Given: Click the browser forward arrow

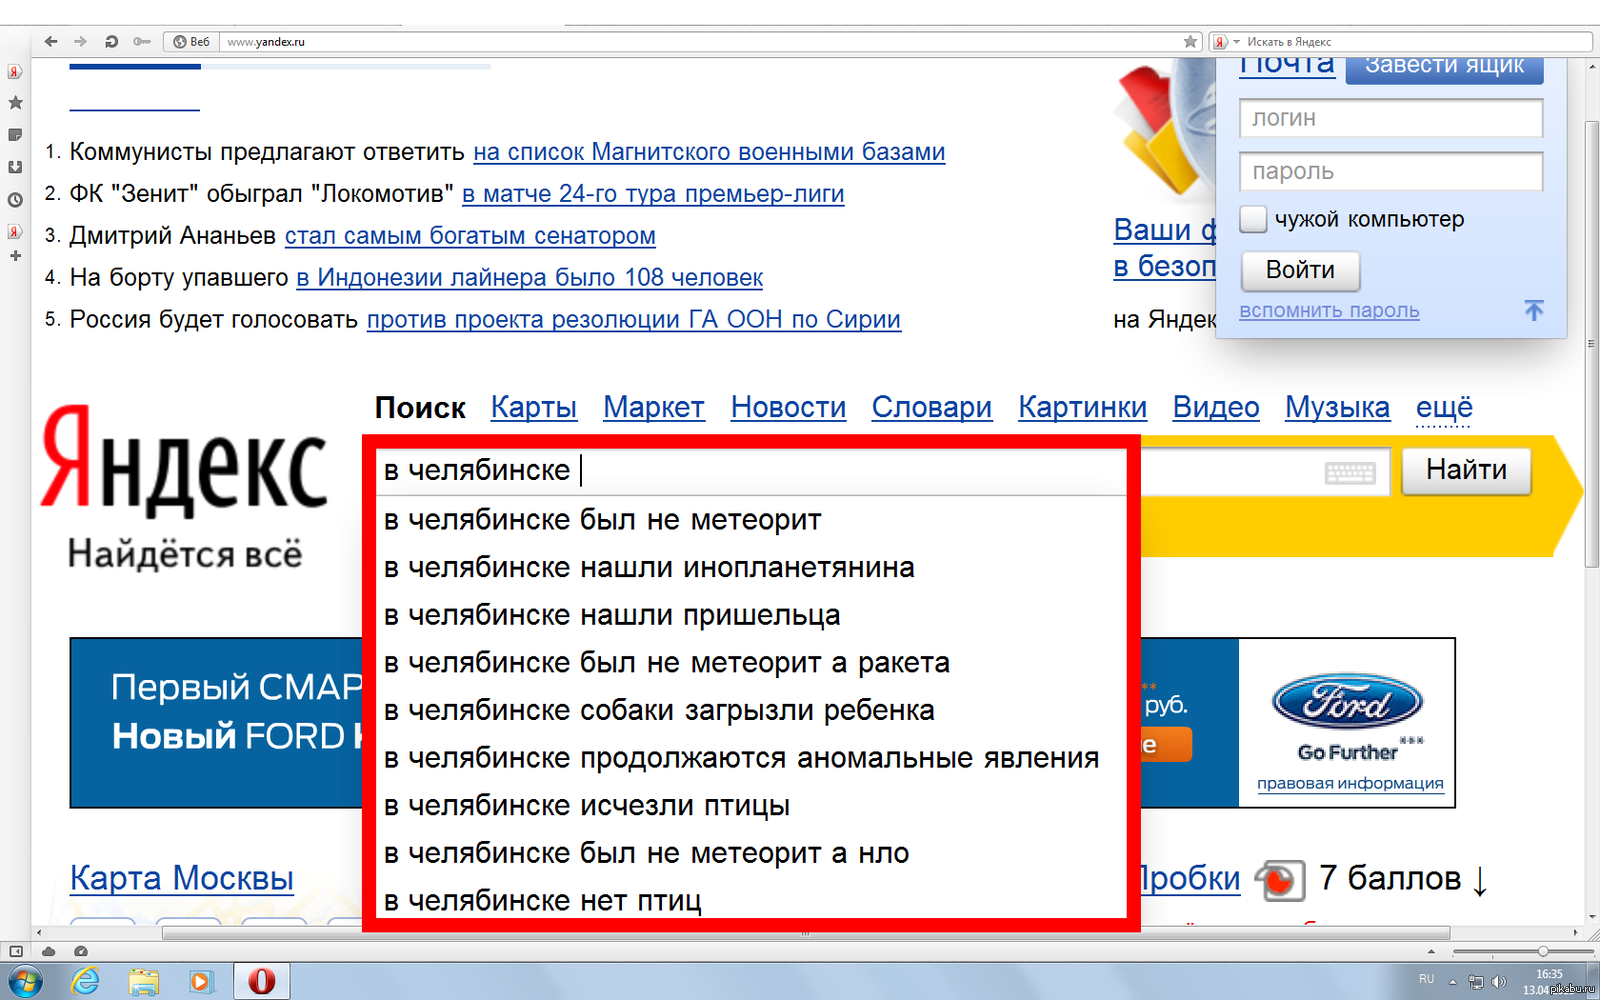Looking at the screenshot, I should 80,42.
